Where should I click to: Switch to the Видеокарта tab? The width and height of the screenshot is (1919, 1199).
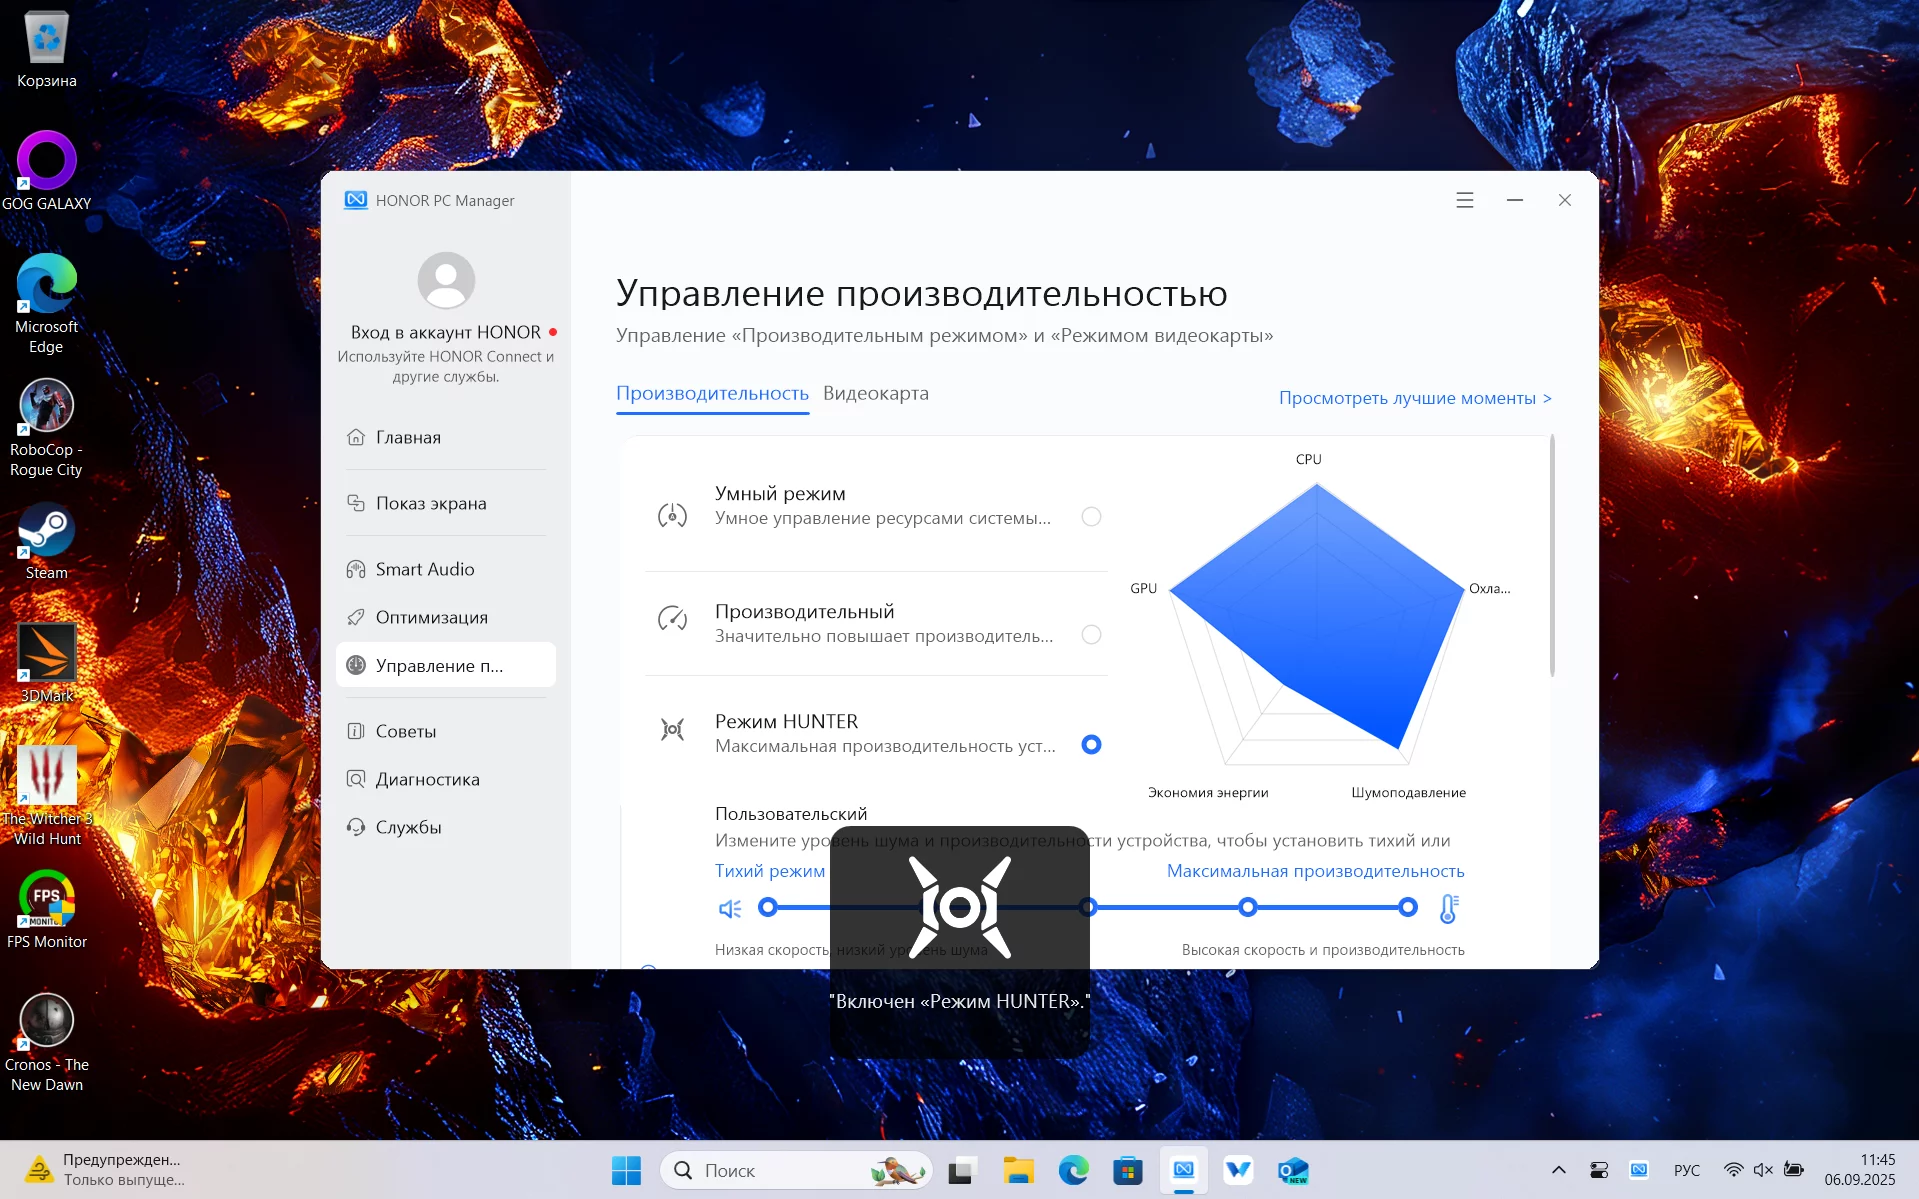(876, 393)
